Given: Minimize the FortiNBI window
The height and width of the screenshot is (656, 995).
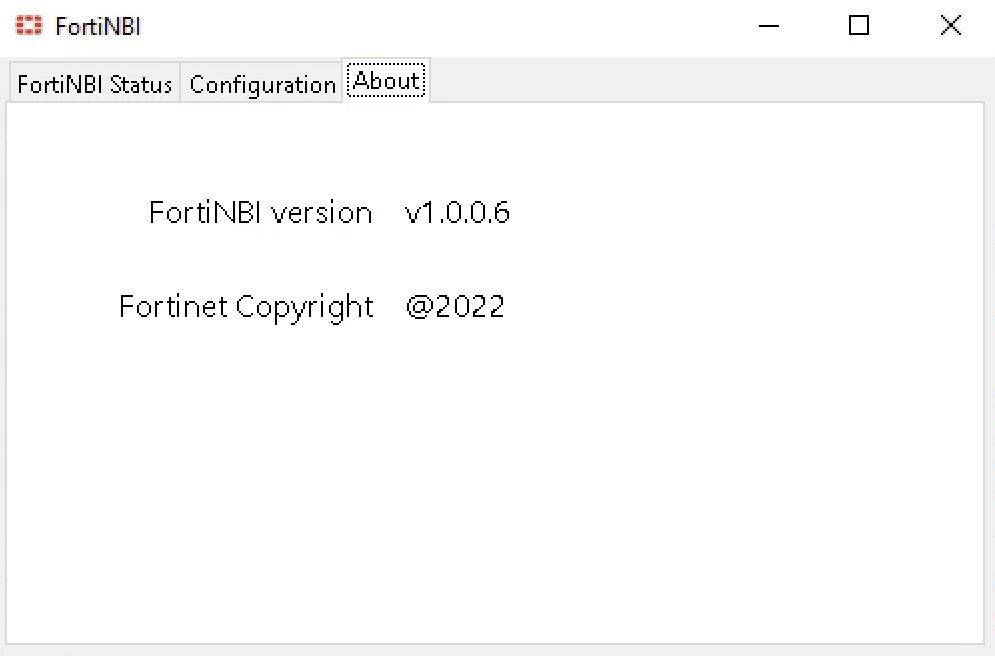Looking at the screenshot, I should [768, 26].
